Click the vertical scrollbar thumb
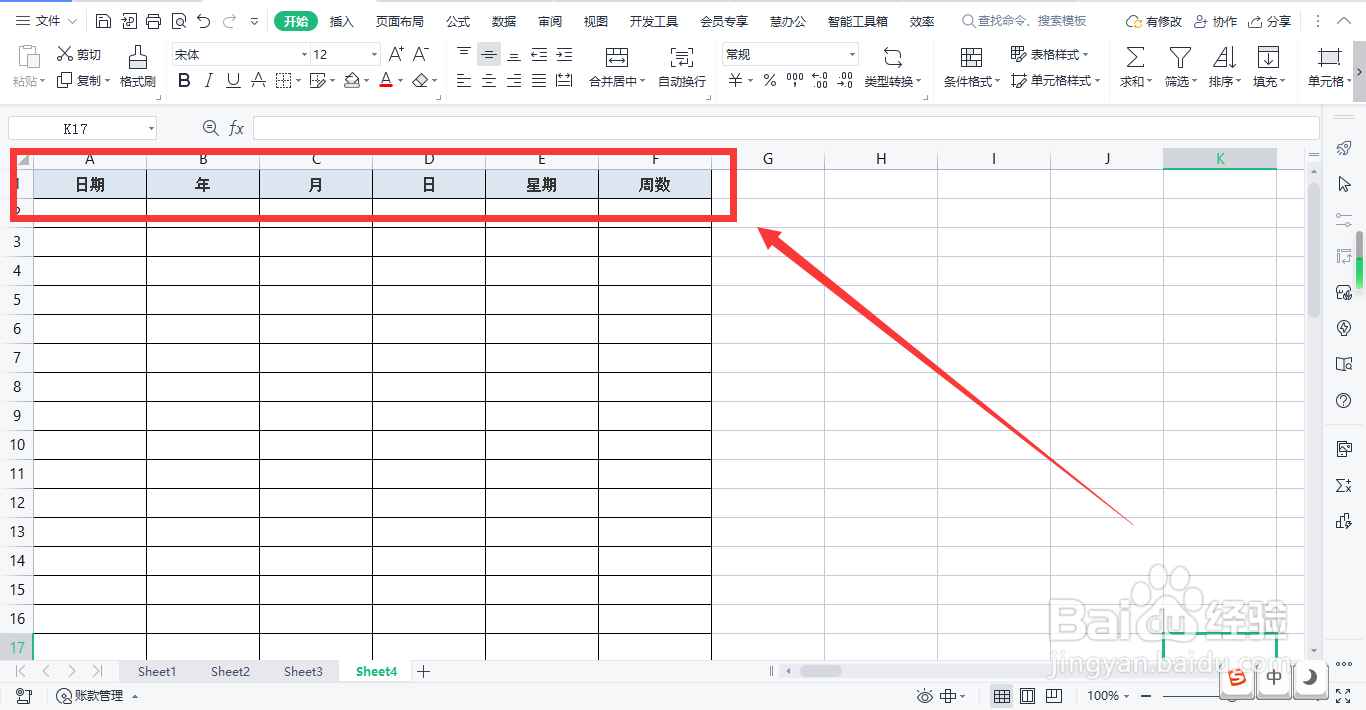Viewport: 1366px width, 710px height. pyautogui.click(x=1314, y=250)
